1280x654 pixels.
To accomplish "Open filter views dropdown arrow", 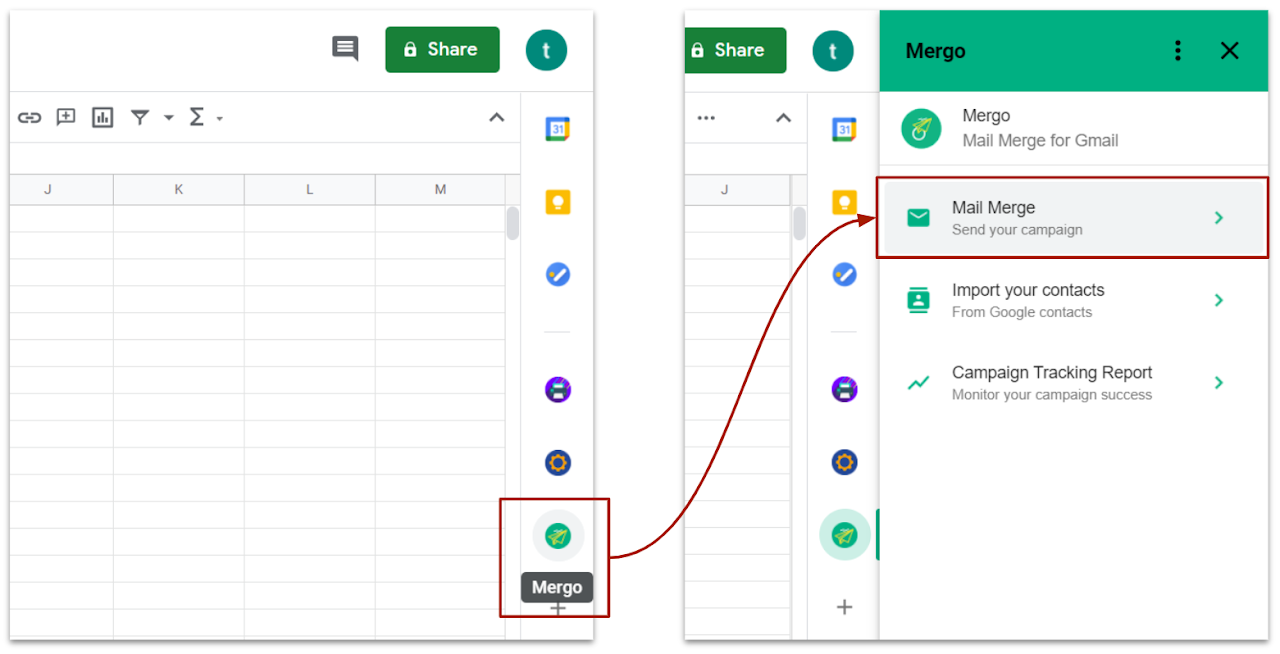I will pos(169,118).
